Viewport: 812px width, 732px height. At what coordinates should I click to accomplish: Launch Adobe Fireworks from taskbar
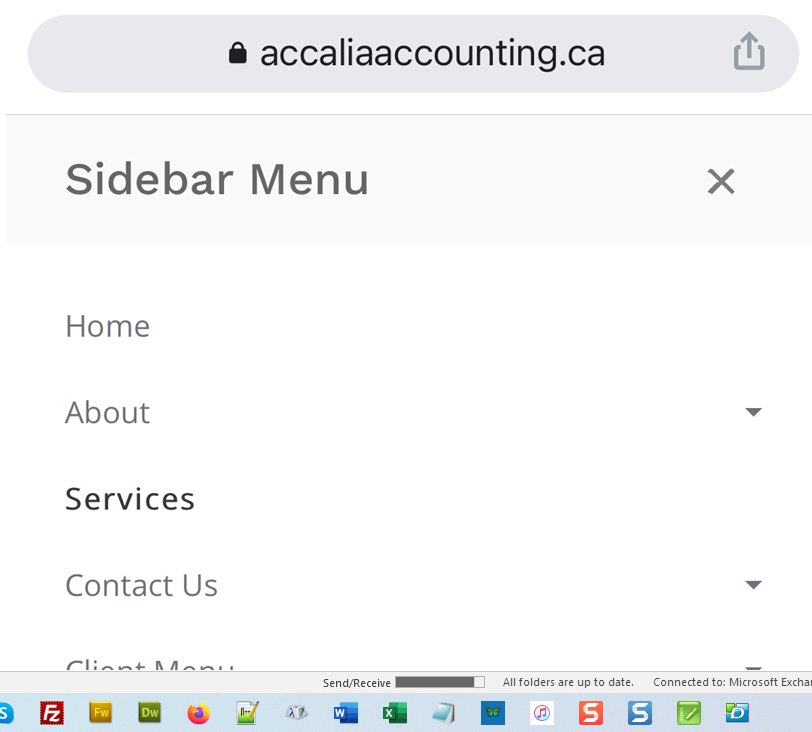click(101, 713)
